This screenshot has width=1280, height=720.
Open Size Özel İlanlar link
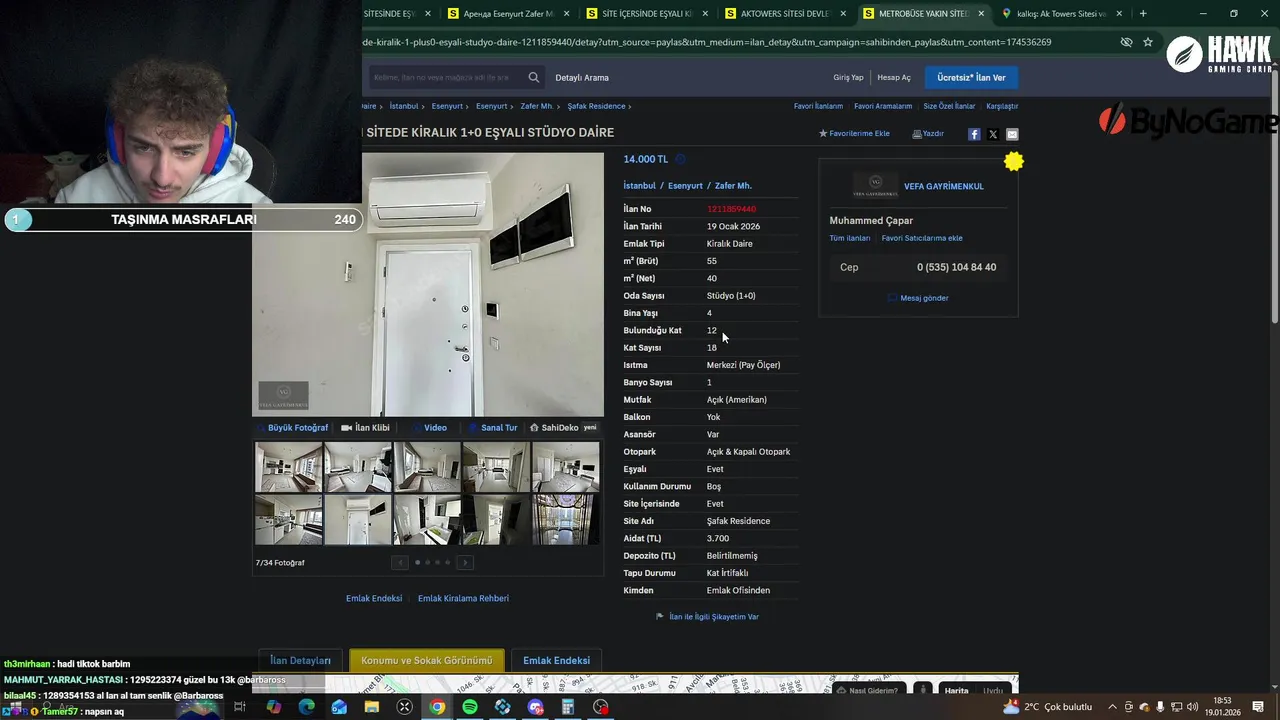point(949,106)
